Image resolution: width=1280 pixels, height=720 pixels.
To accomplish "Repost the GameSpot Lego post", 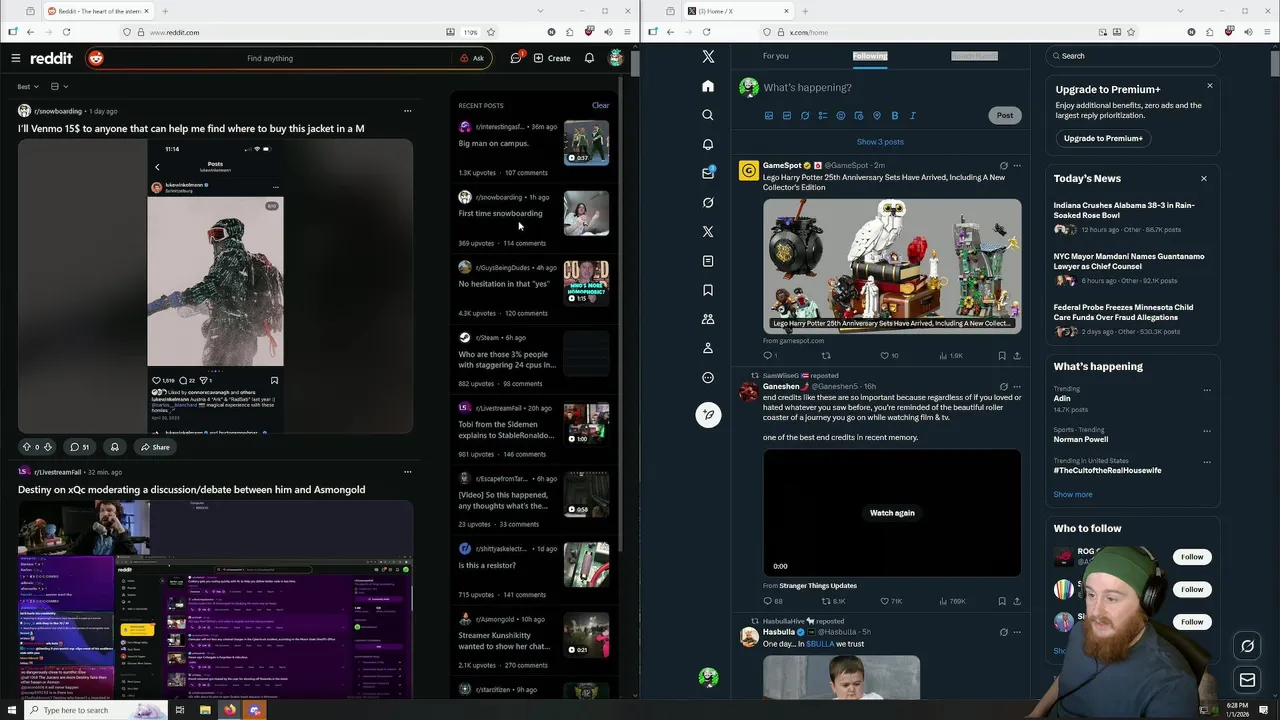I will tap(826, 356).
